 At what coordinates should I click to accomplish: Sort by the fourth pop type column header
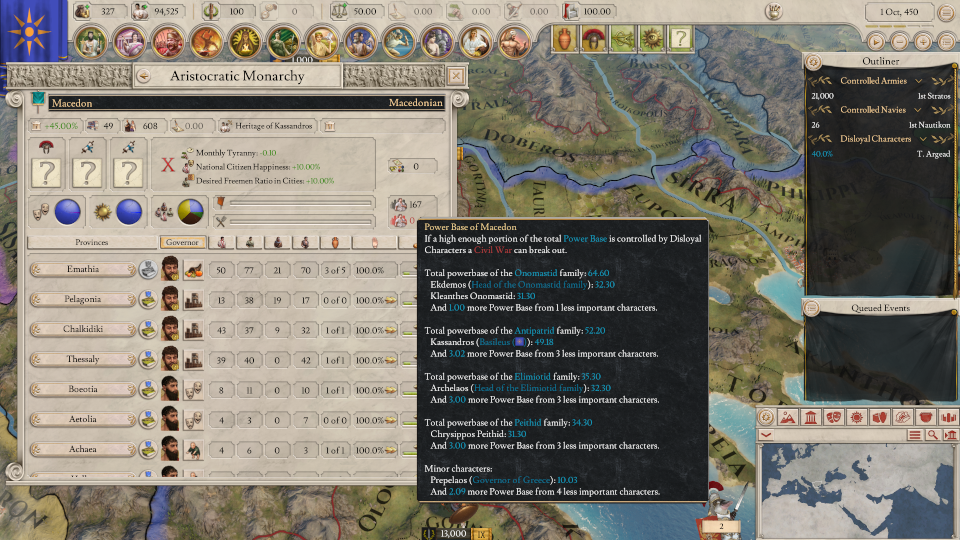pos(306,242)
